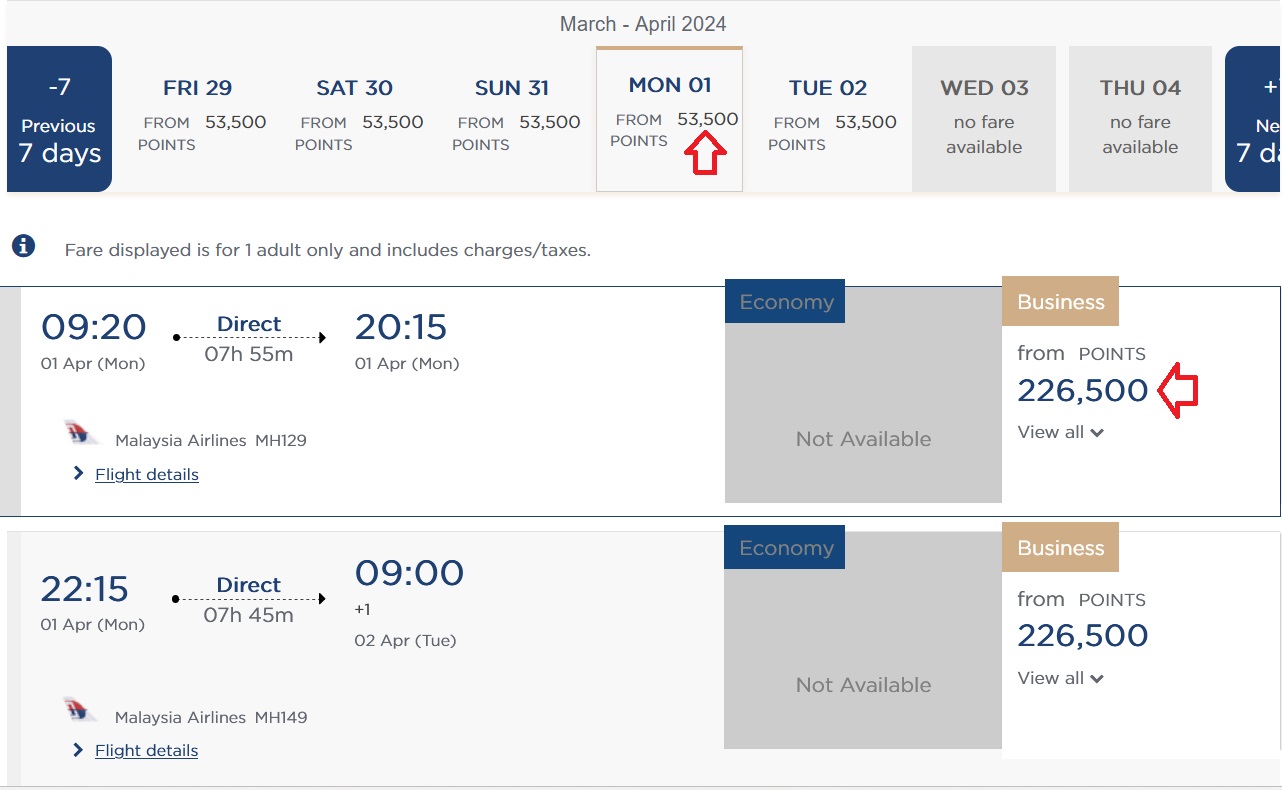Viewport: 1282px width, 790px height.
Task: Click the Malaysia Airlines logo for MH149
Action: [80, 712]
